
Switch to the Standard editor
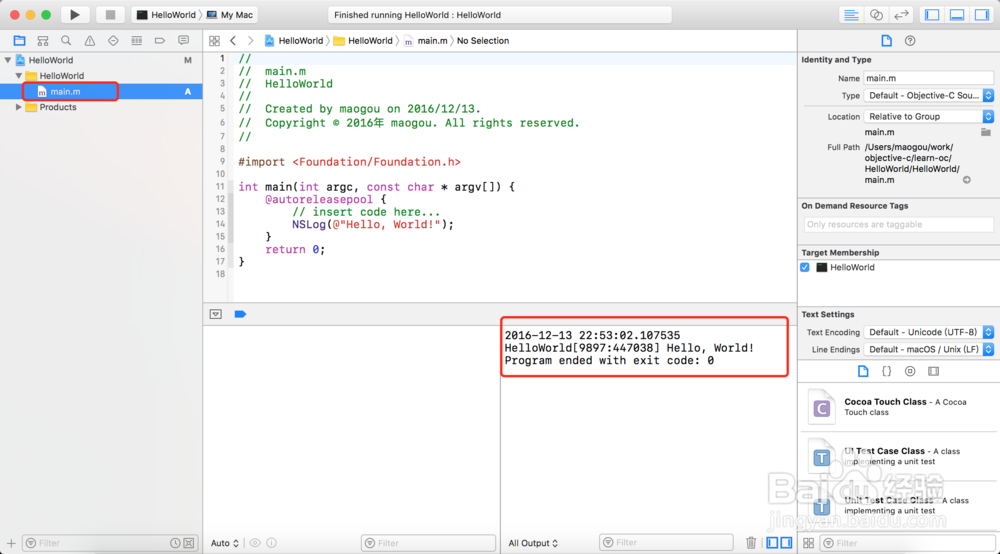point(851,15)
